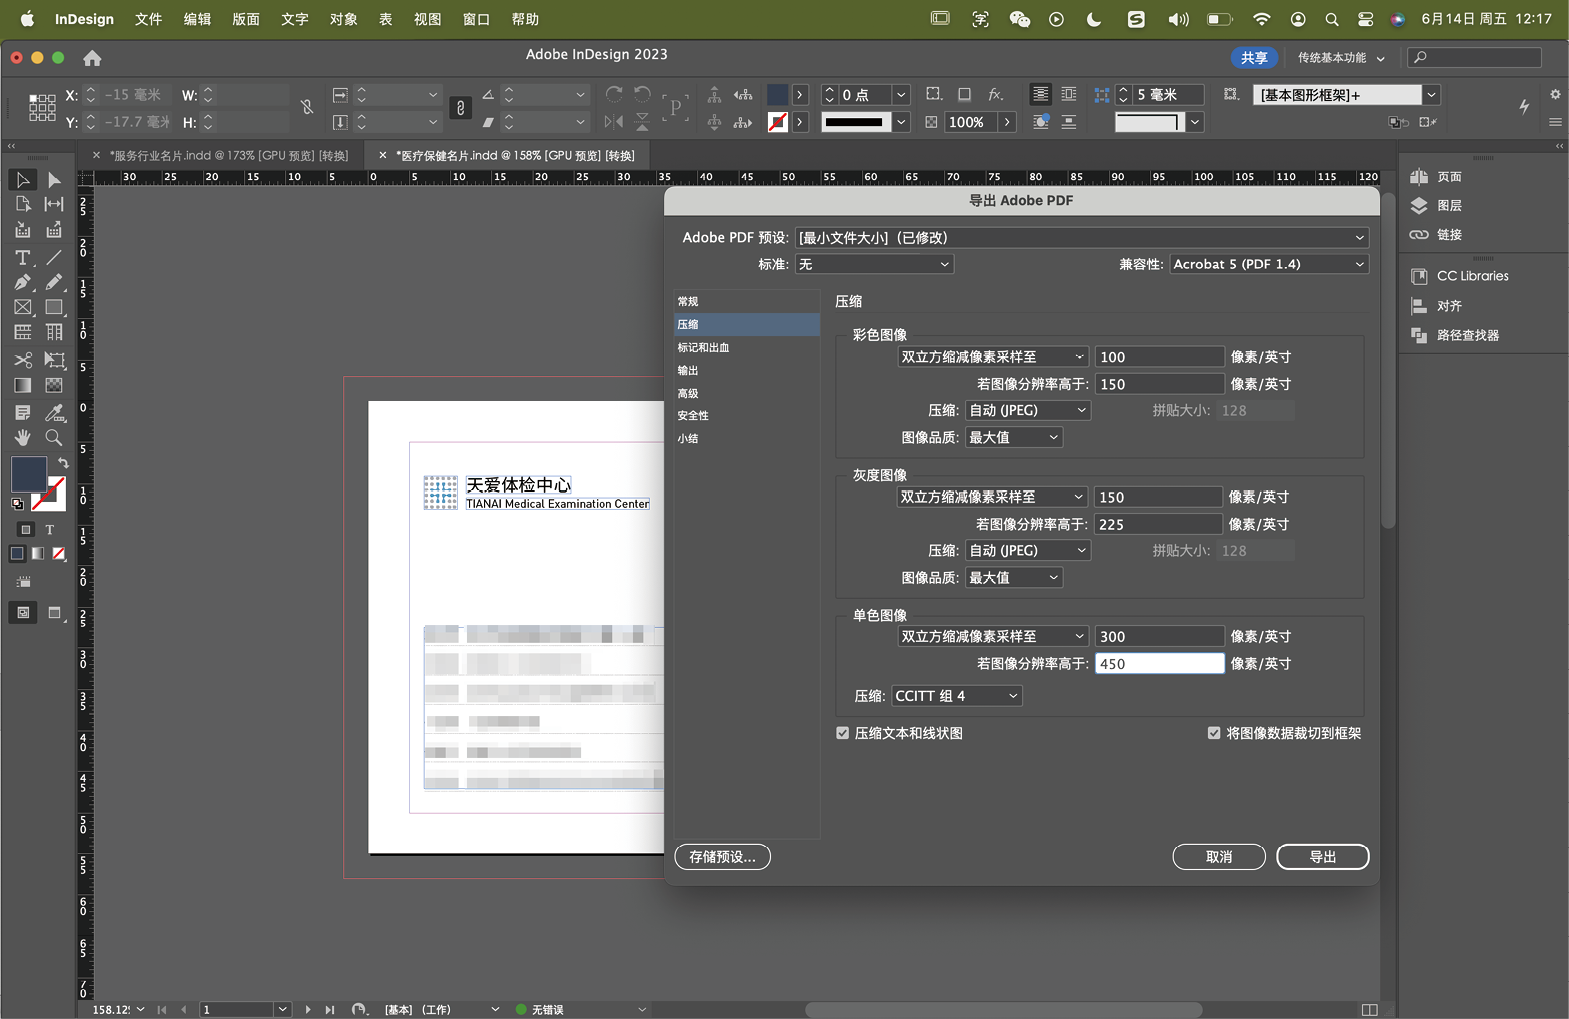The height and width of the screenshot is (1019, 1569).
Task: Open the Layers panel
Action: (x=1448, y=206)
